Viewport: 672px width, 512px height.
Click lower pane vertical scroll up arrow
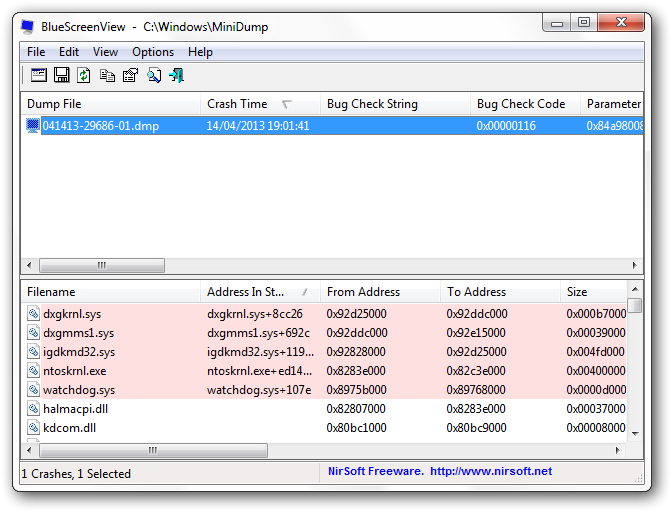tap(636, 289)
